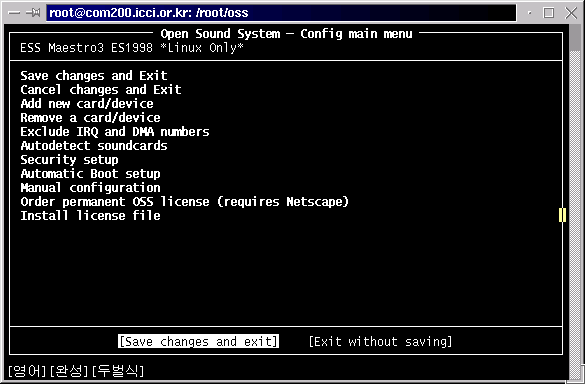Click the [Exit without saving] button
The height and width of the screenshot is (384, 585).
pyautogui.click(x=380, y=341)
